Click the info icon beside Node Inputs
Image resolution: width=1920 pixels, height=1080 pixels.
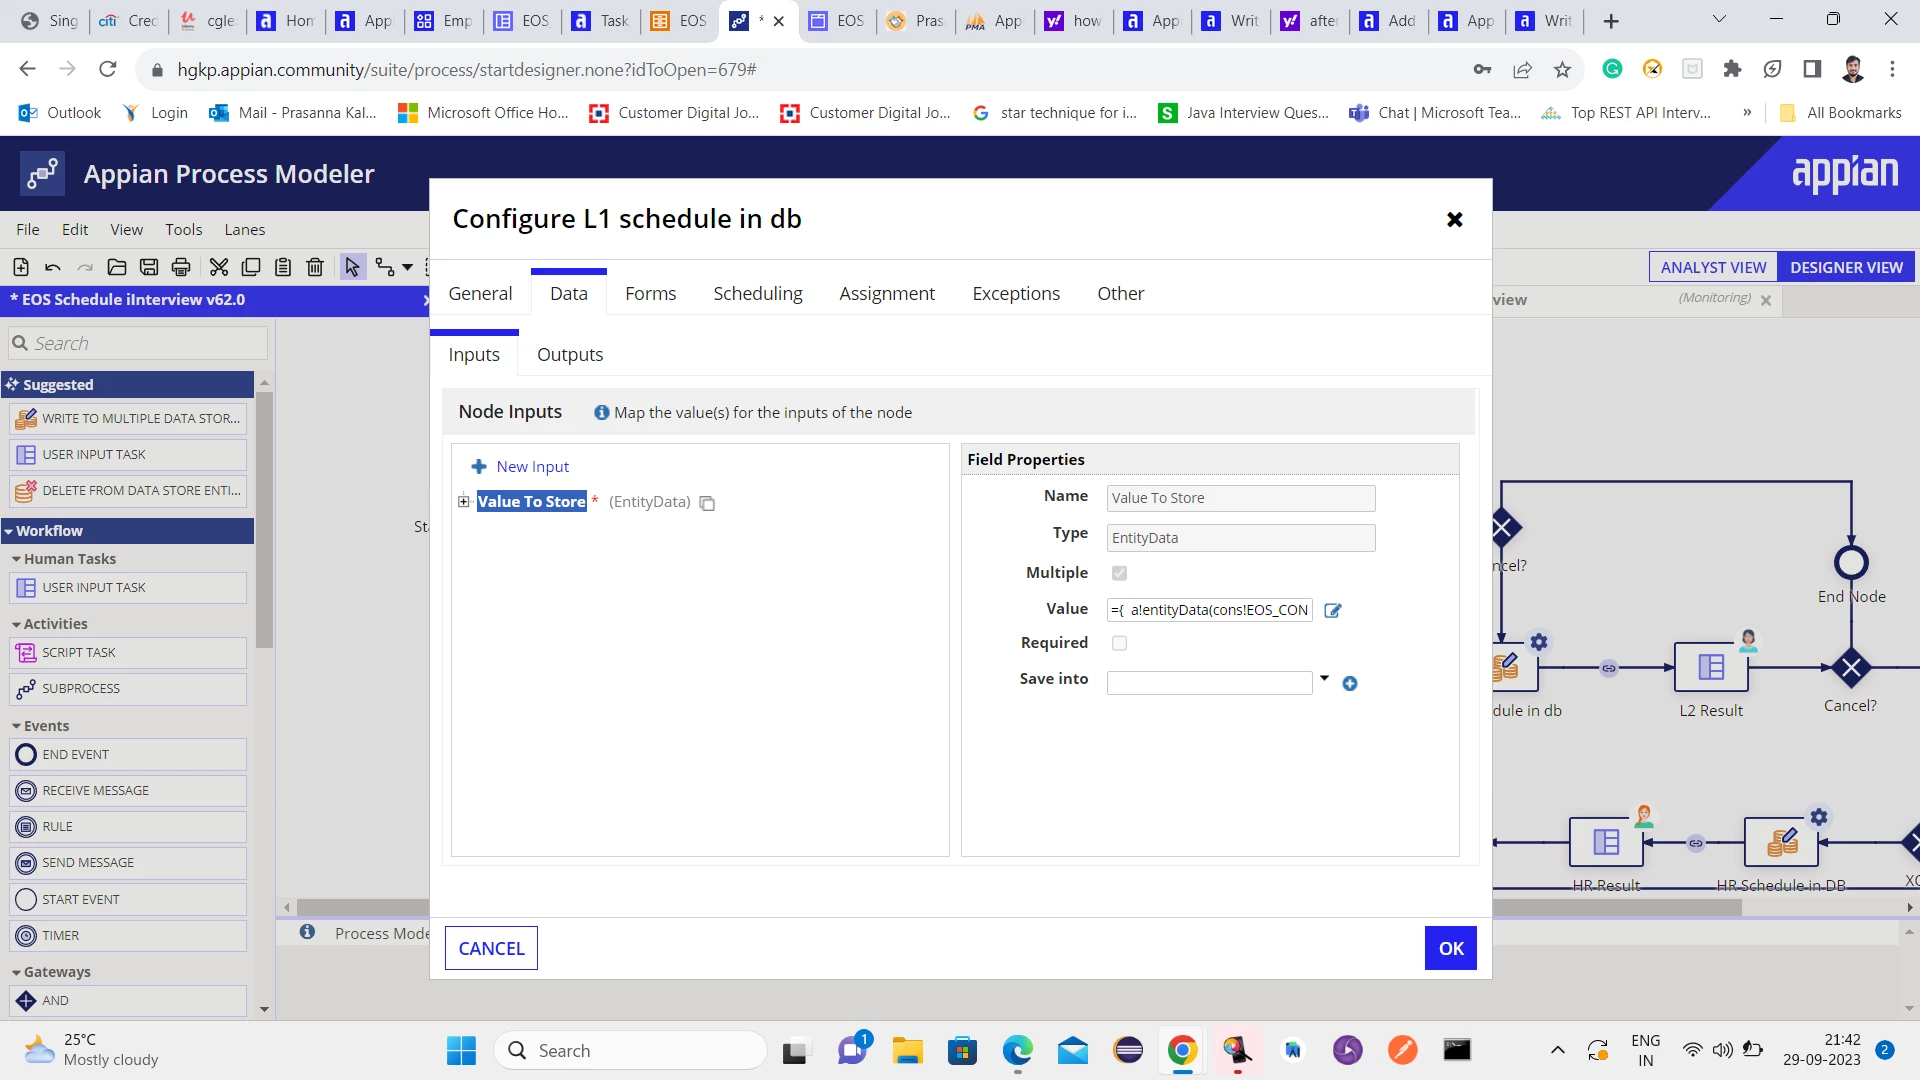pos(602,413)
